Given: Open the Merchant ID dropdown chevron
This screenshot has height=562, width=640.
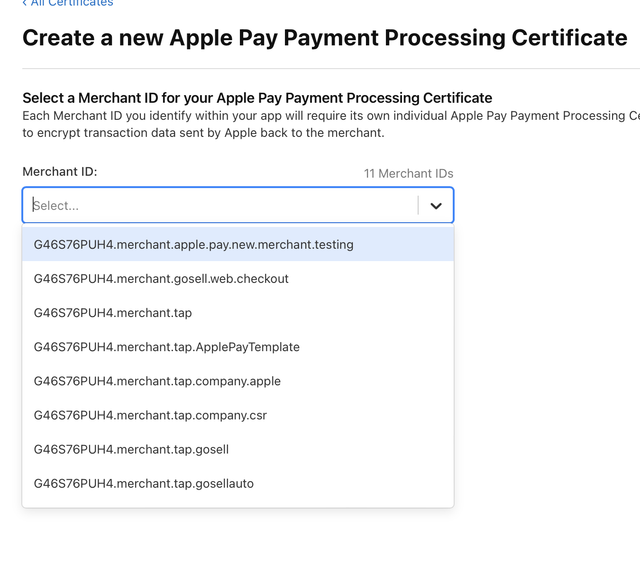Looking at the screenshot, I should point(436,206).
